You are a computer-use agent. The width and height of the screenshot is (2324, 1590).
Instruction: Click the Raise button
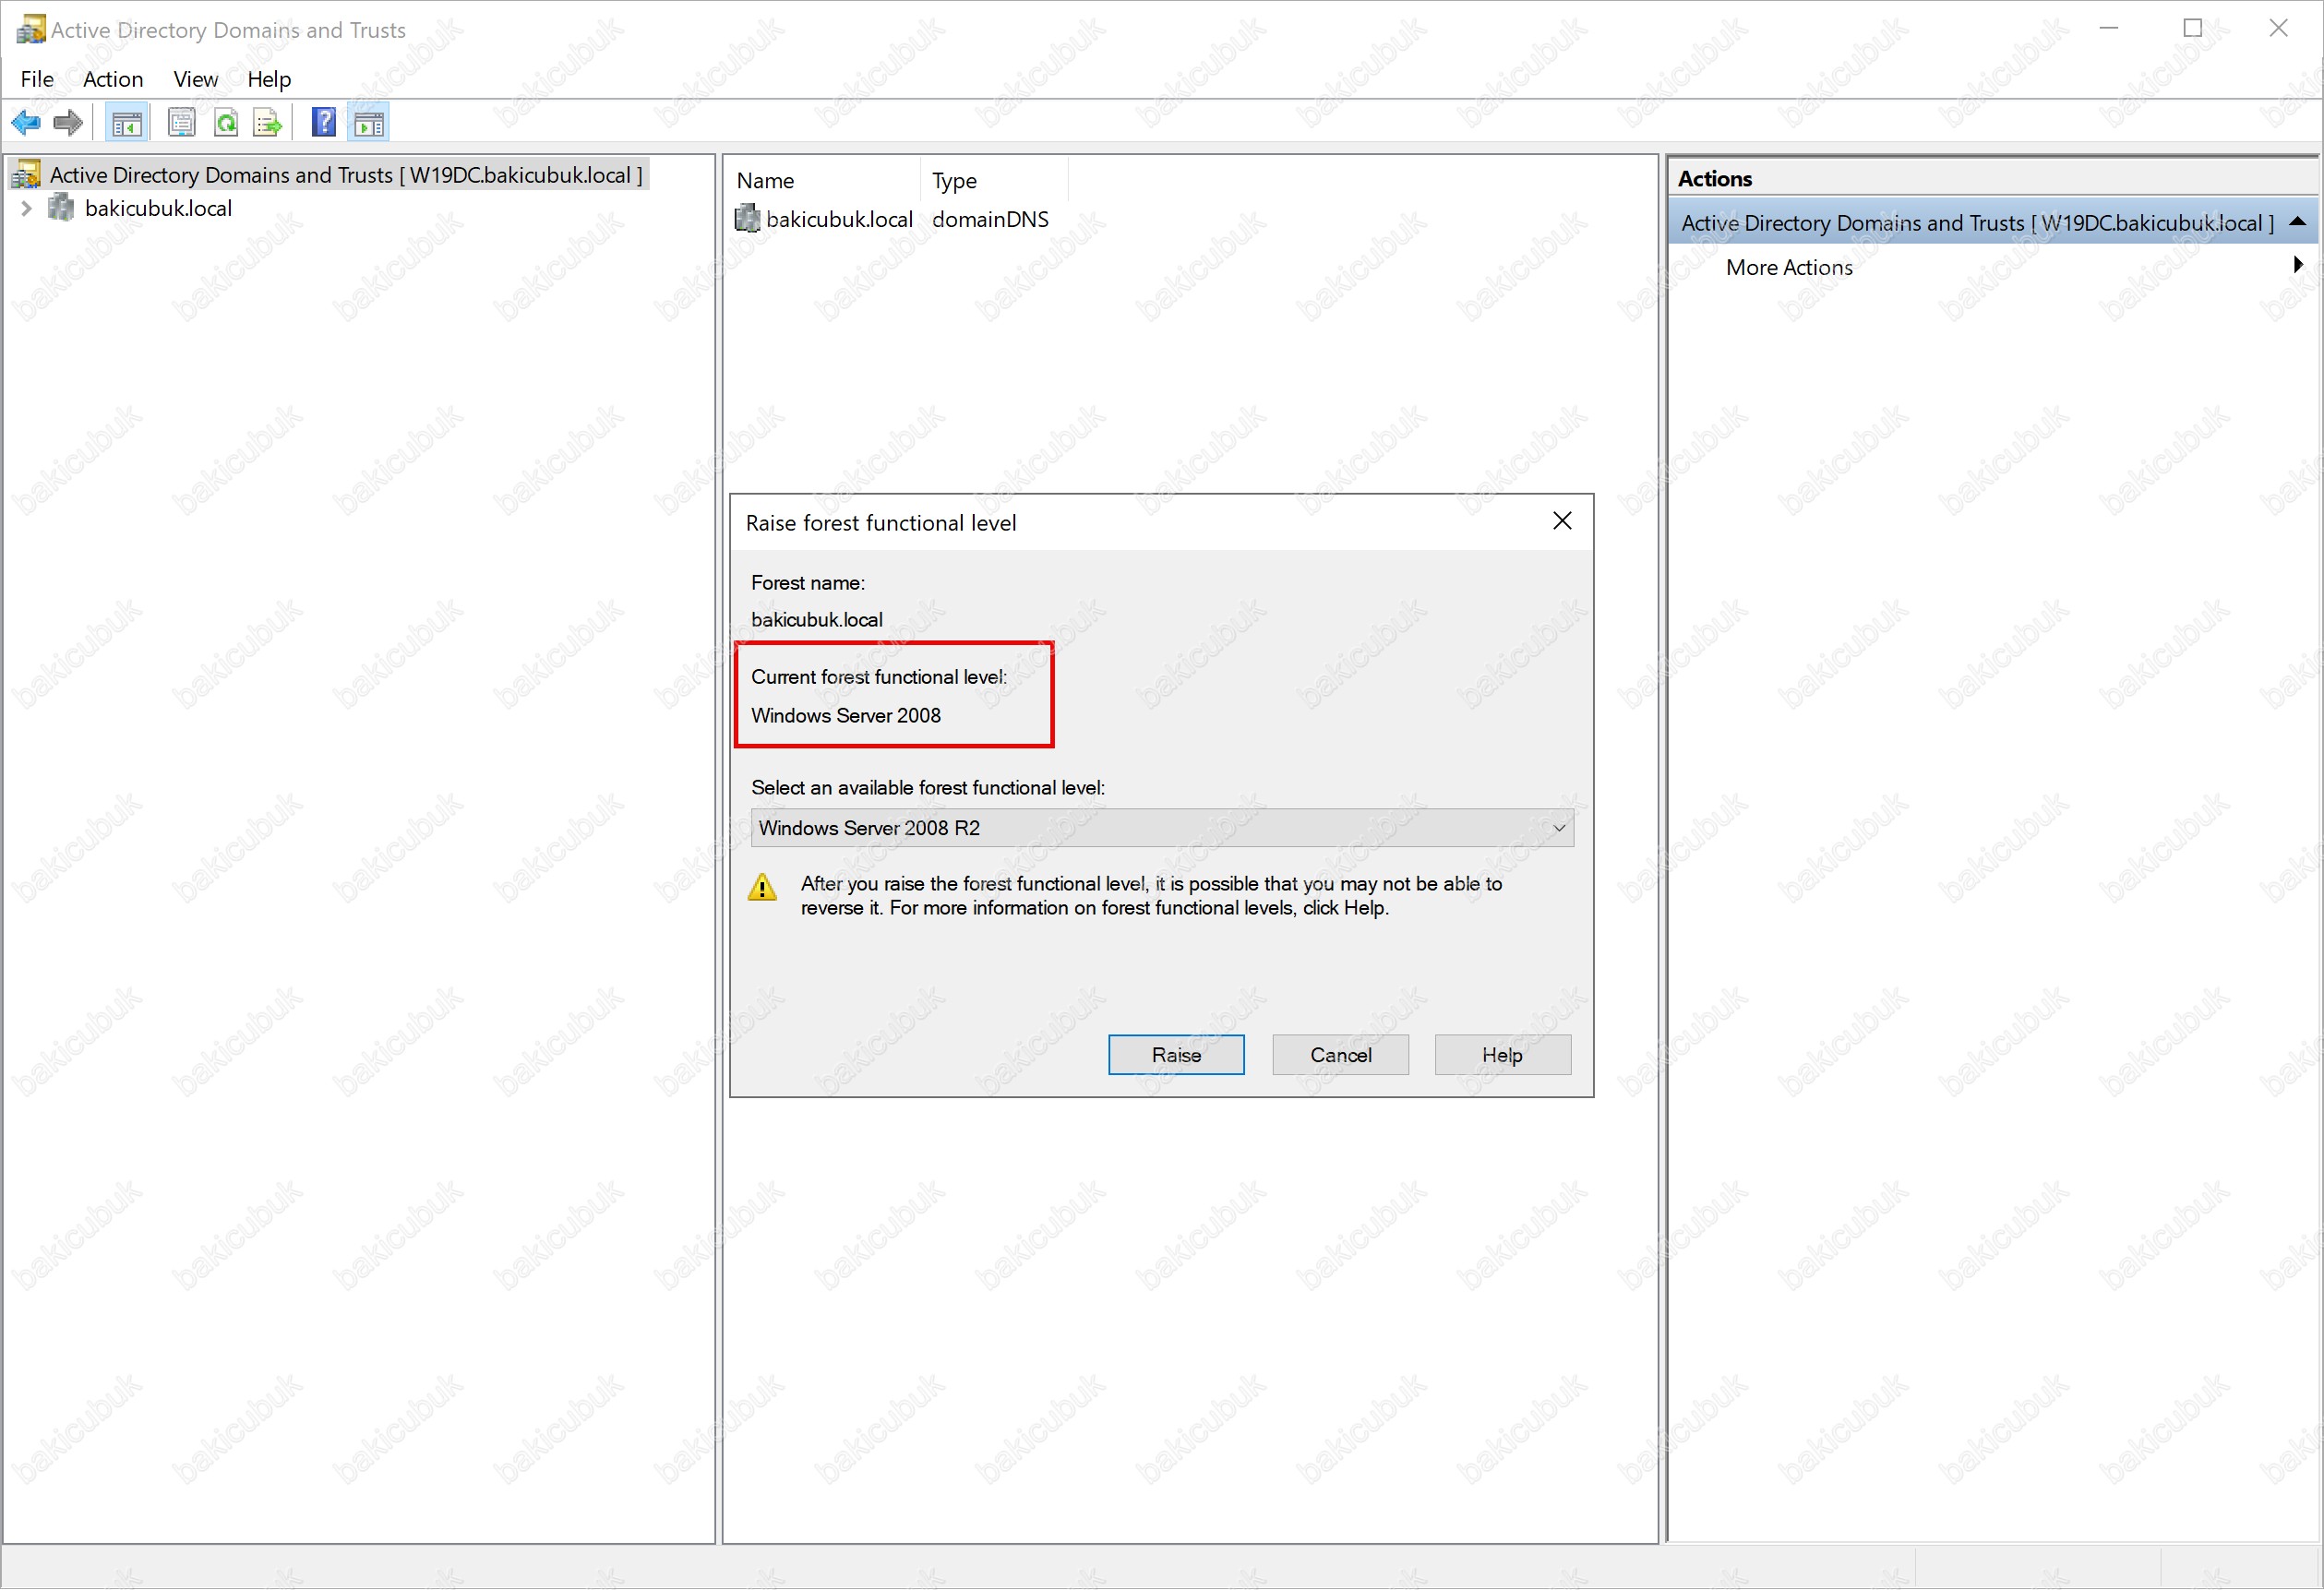coord(1176,1055)
